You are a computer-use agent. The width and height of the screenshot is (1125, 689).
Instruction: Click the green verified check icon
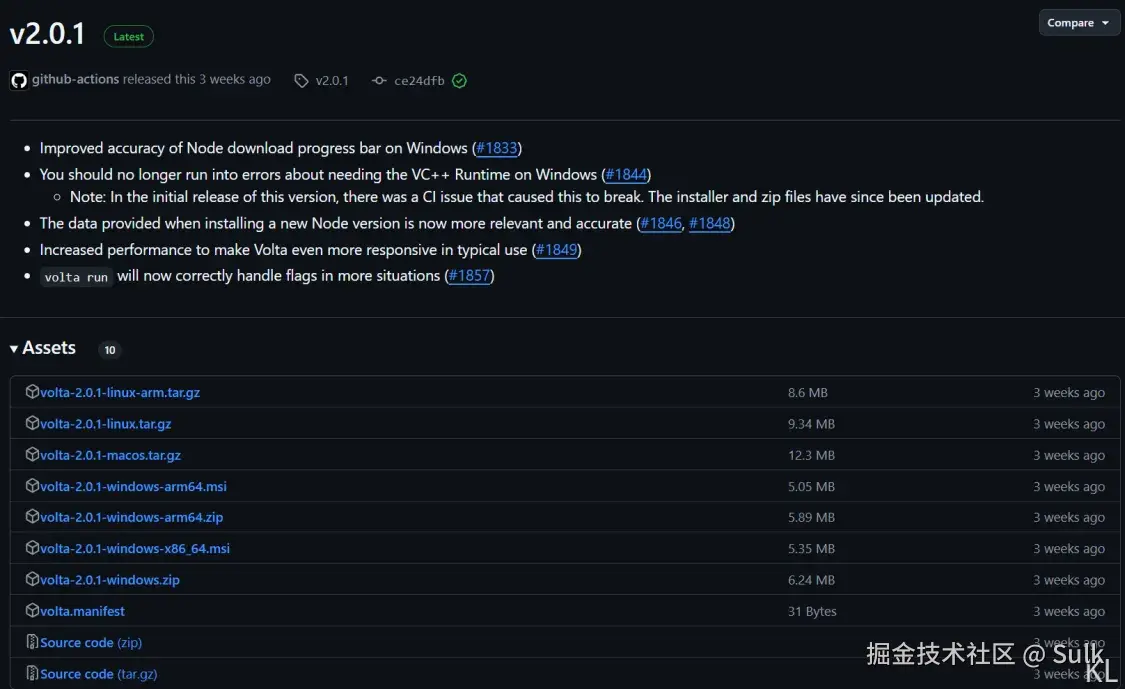pos(459,80)
